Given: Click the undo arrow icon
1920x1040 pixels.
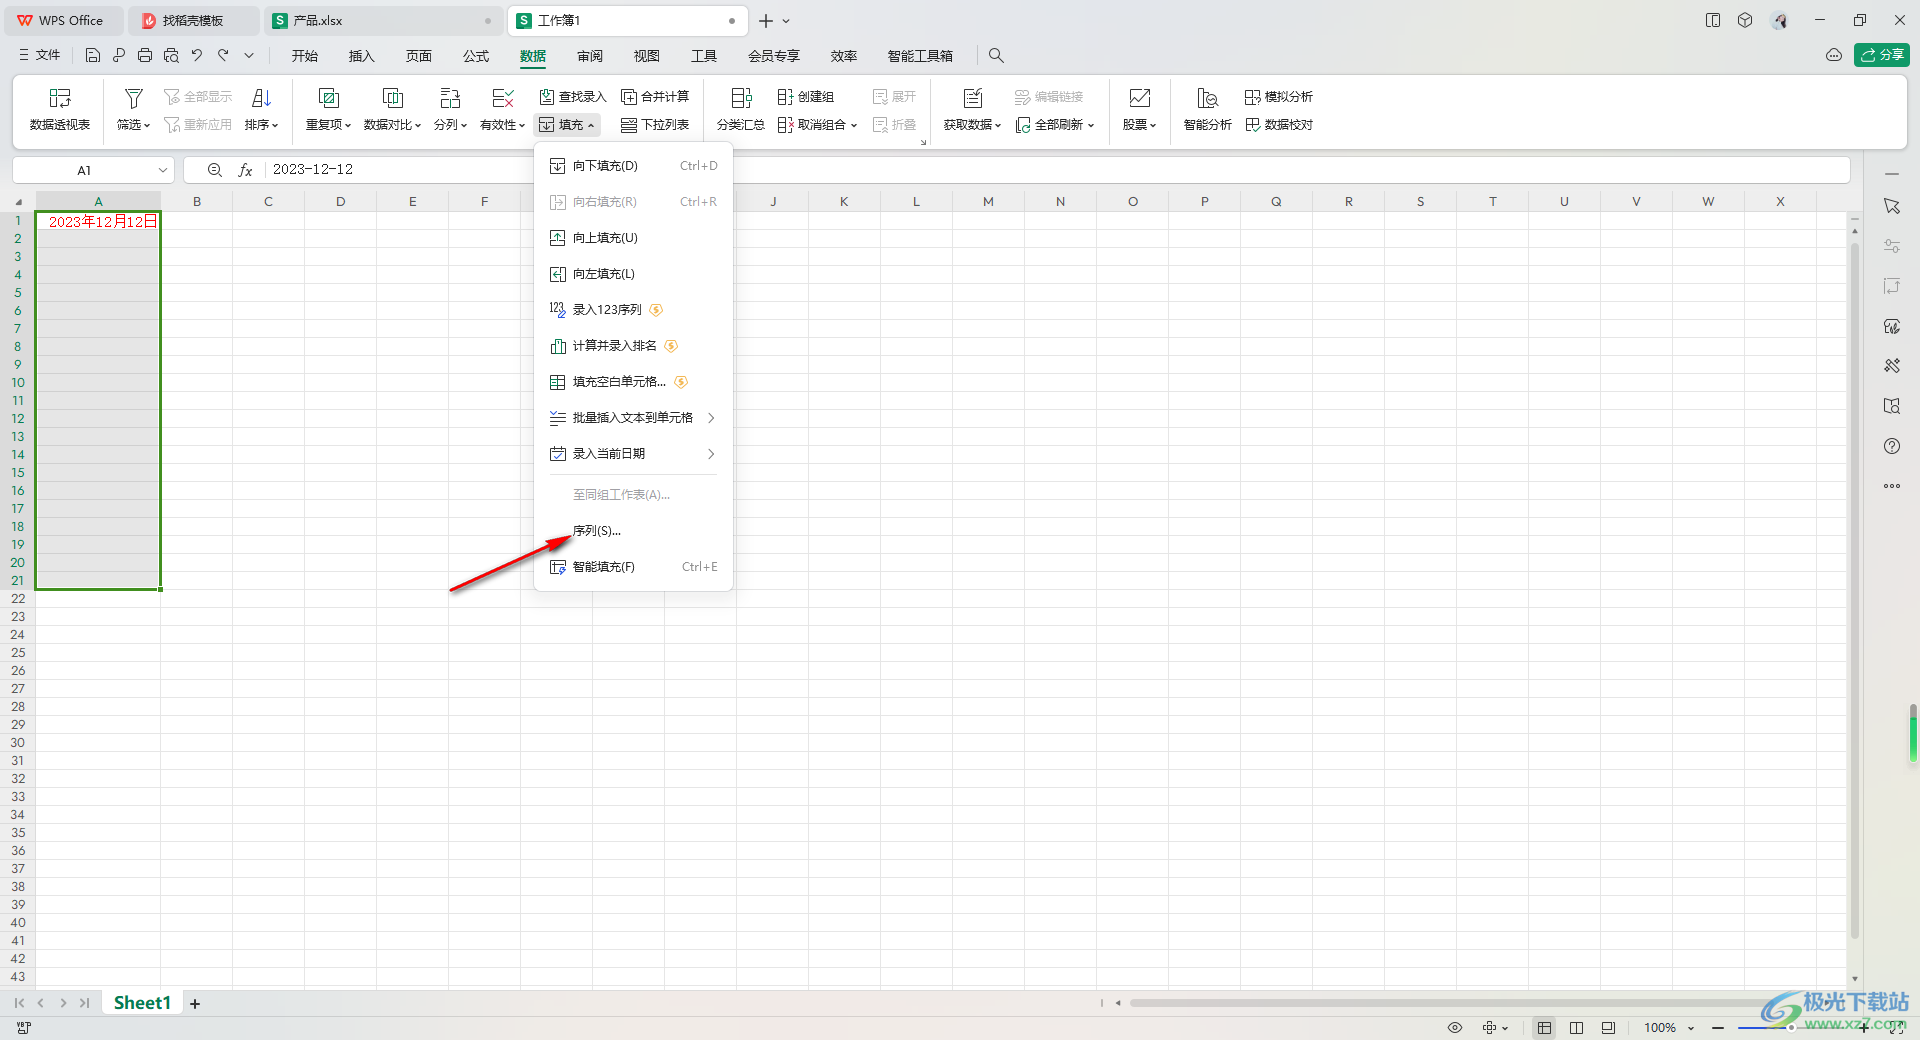Looking at the screenshot, I should [x=197, y=56].
